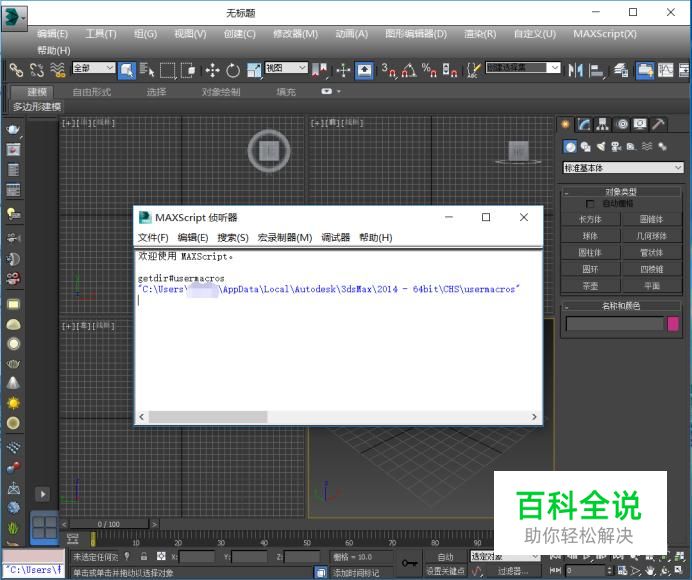Viewport: 692px width, 580px height.
Task: Select the Space Warps category icon
Action: point(647,147)
